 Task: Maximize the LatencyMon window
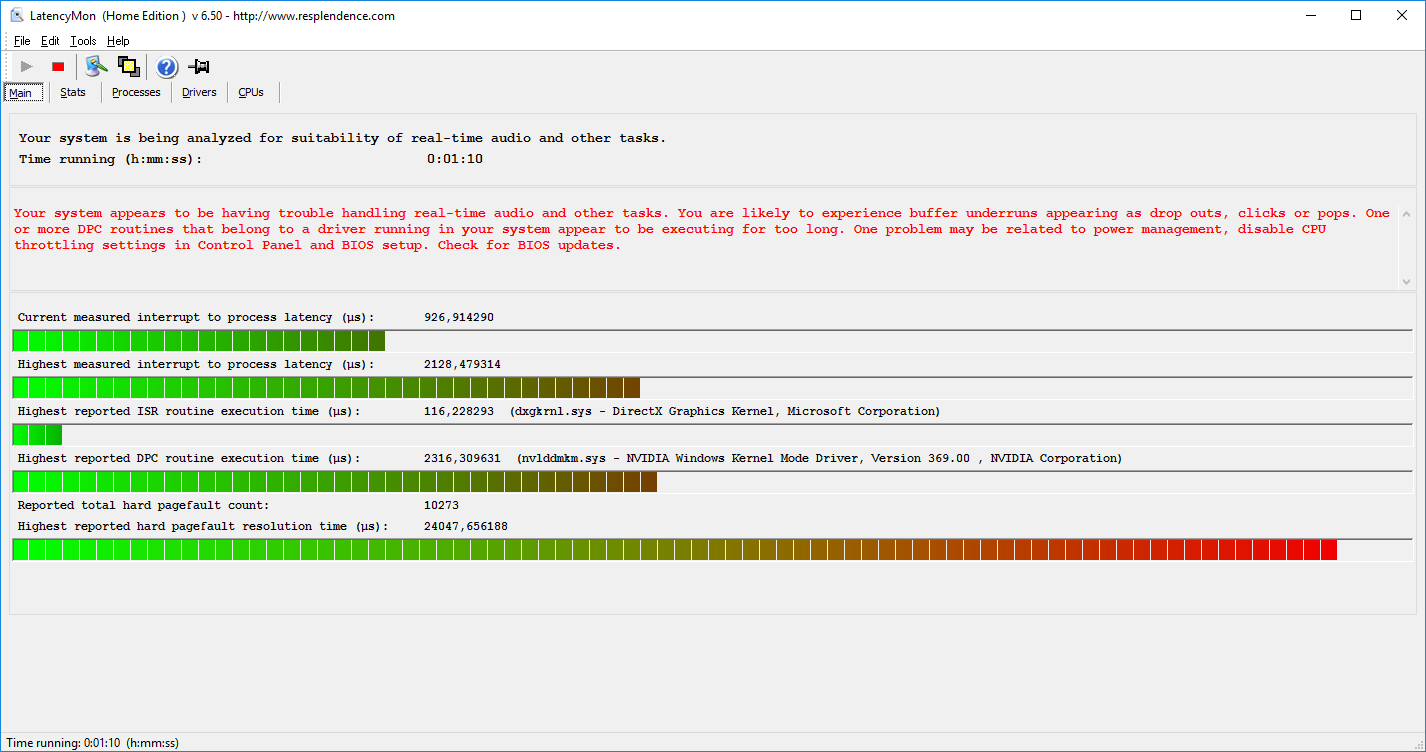(x=1356, y=15)
